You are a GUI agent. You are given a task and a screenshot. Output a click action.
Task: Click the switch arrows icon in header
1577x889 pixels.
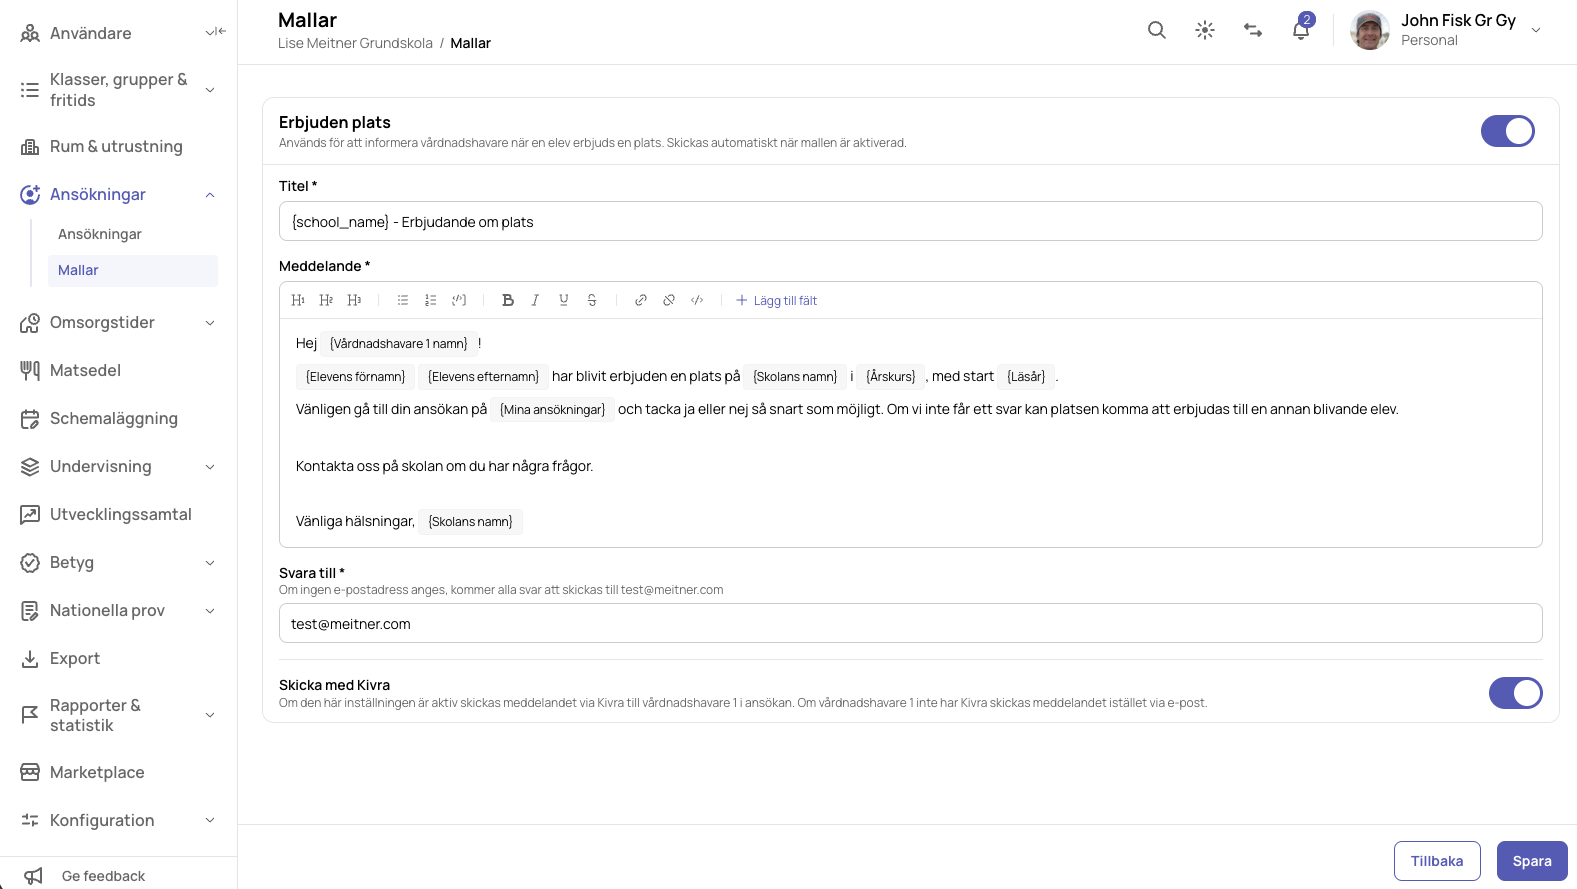(1253, 30)
